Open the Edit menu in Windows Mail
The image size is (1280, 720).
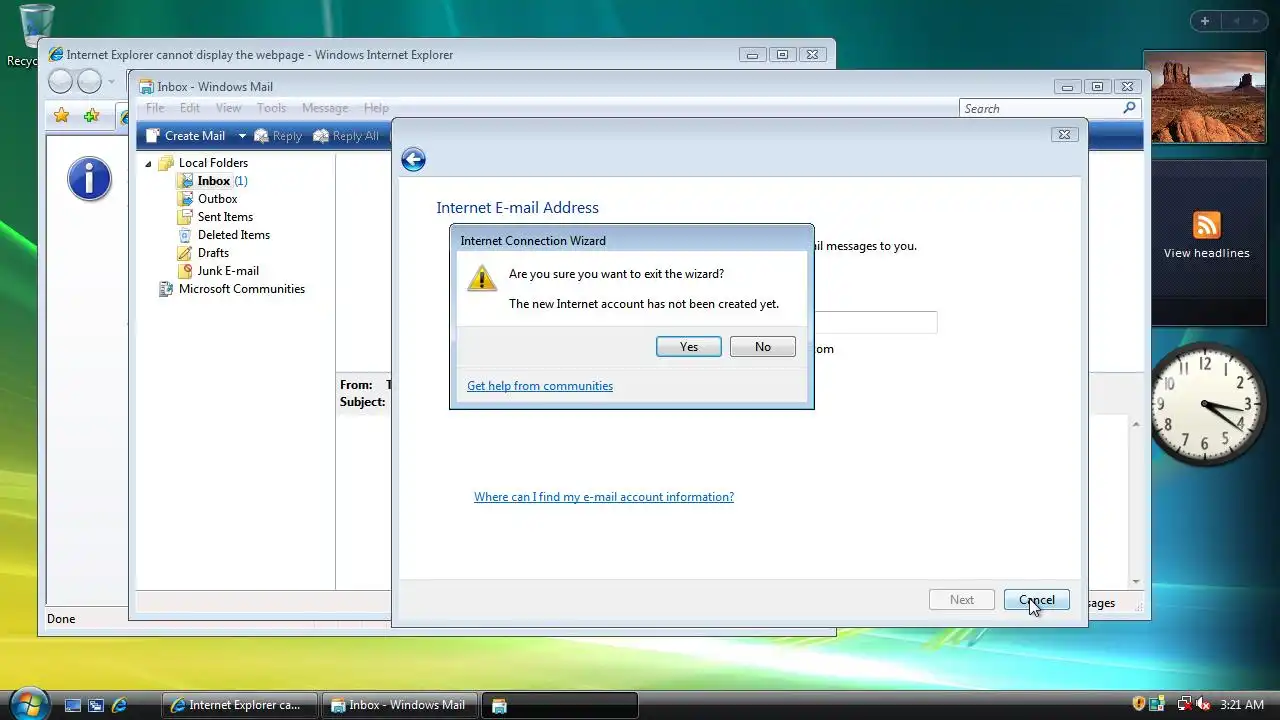pos(190,108)
